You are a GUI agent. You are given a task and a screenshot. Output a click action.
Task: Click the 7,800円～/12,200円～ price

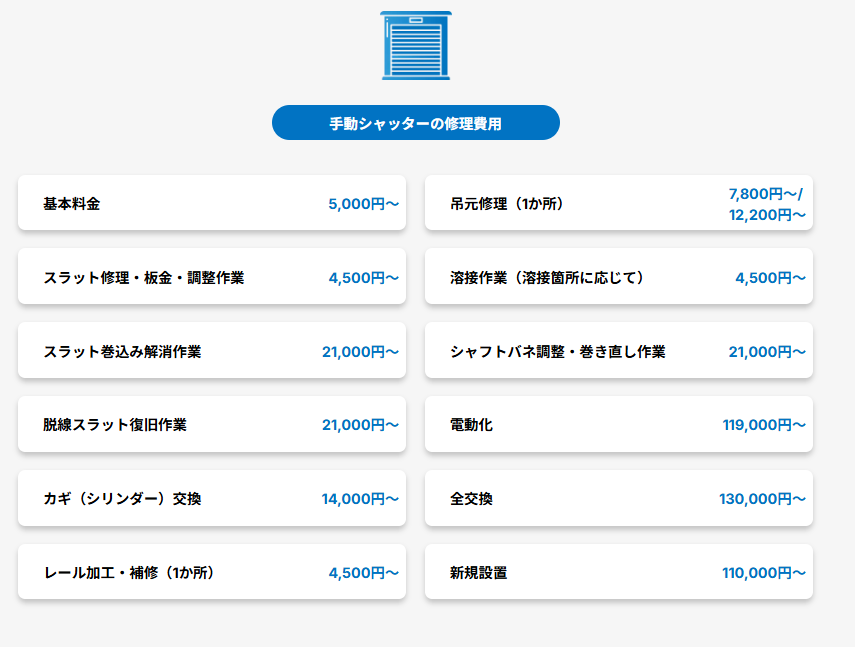[767, 204]
